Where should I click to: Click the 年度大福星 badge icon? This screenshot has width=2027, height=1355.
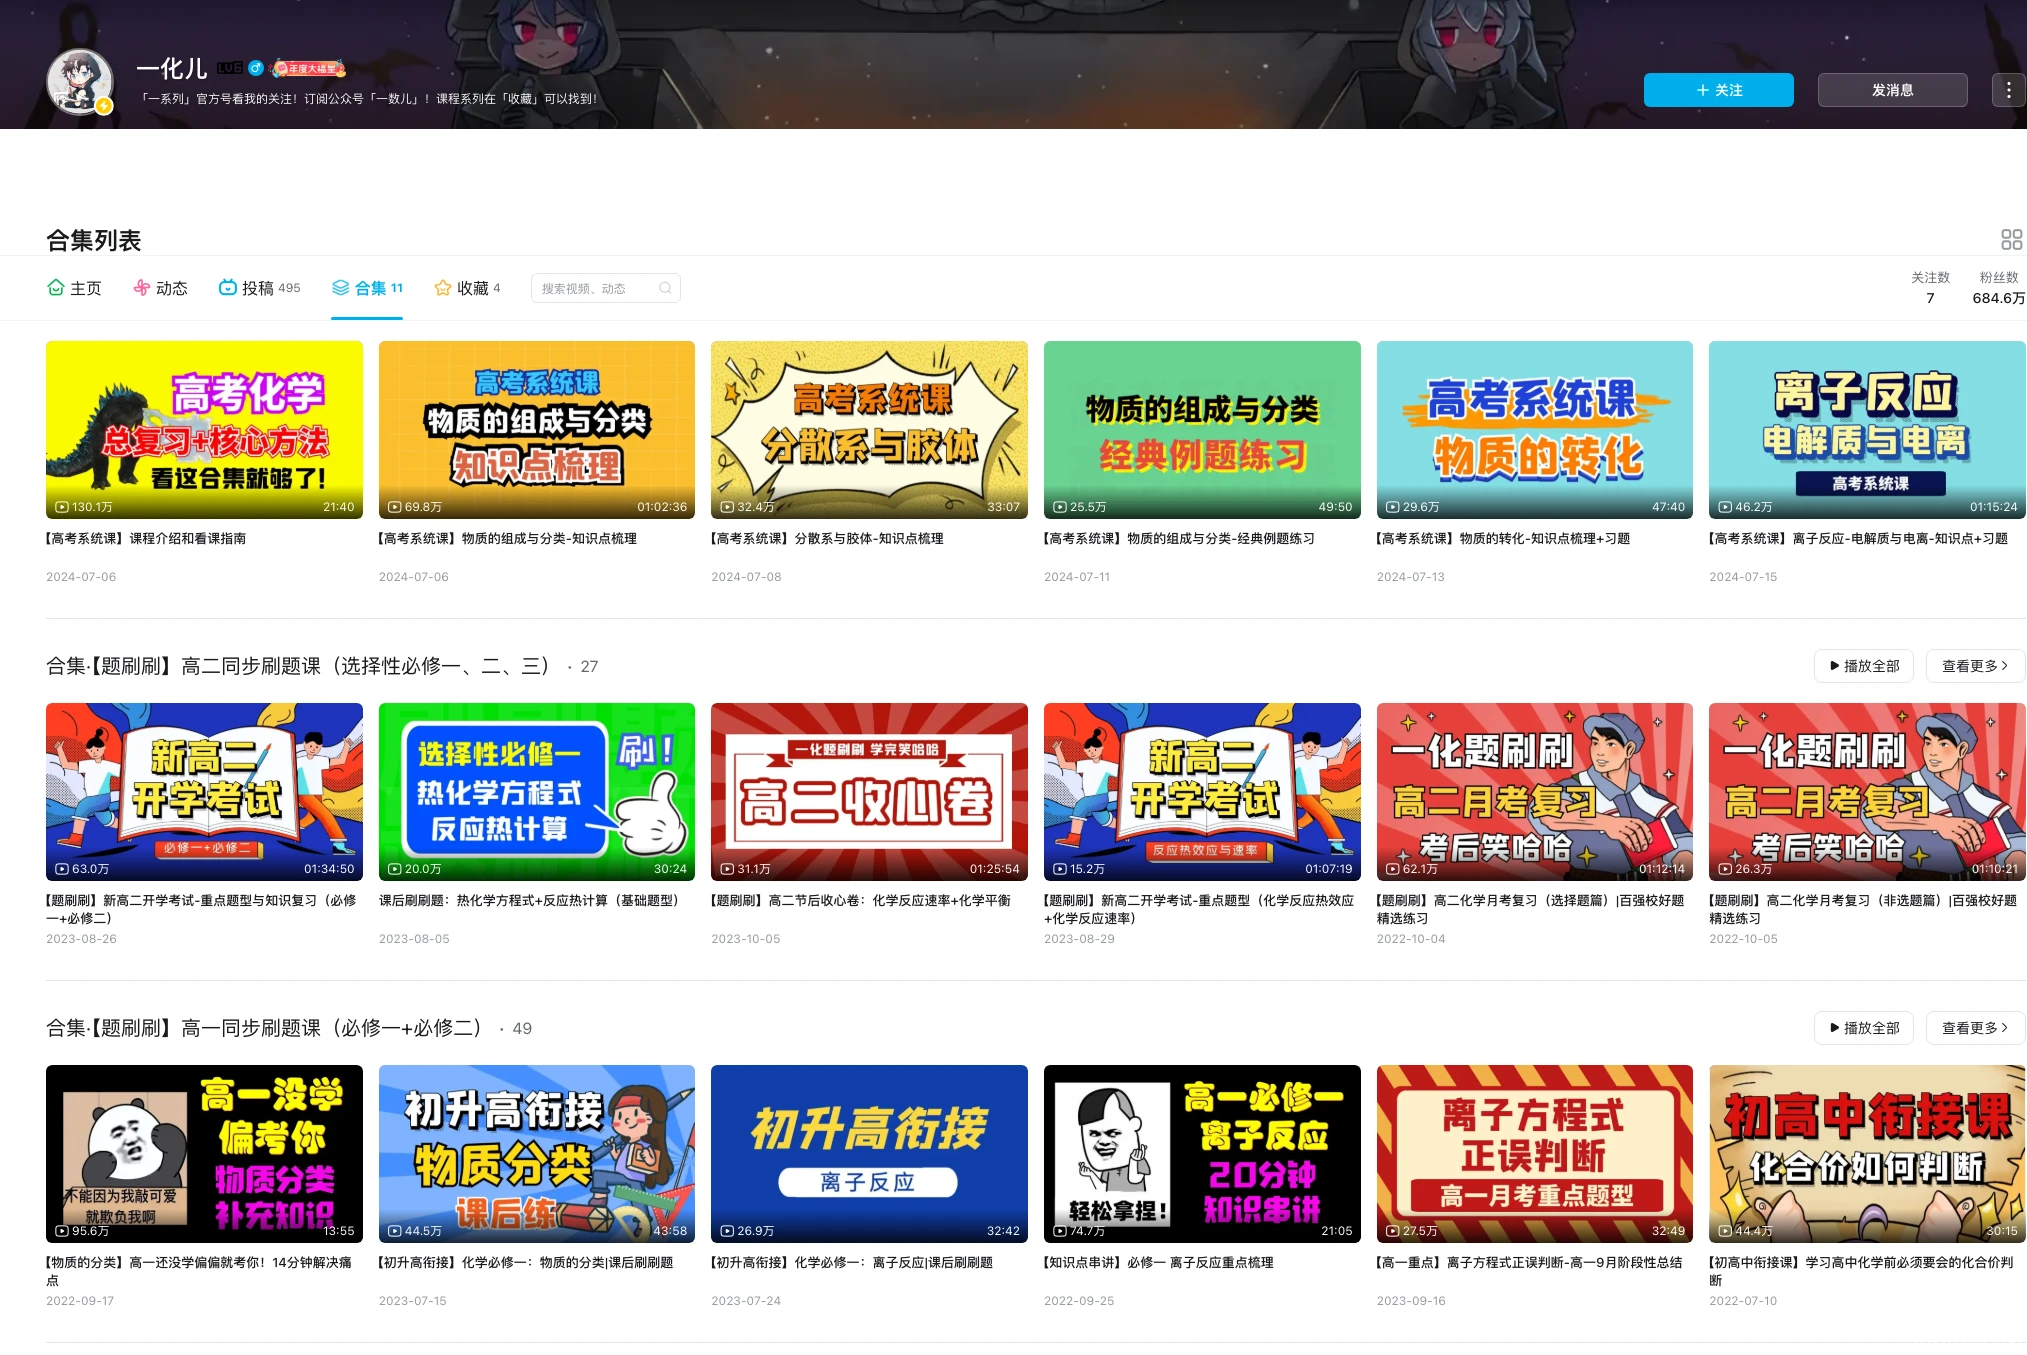coord(309,68)
